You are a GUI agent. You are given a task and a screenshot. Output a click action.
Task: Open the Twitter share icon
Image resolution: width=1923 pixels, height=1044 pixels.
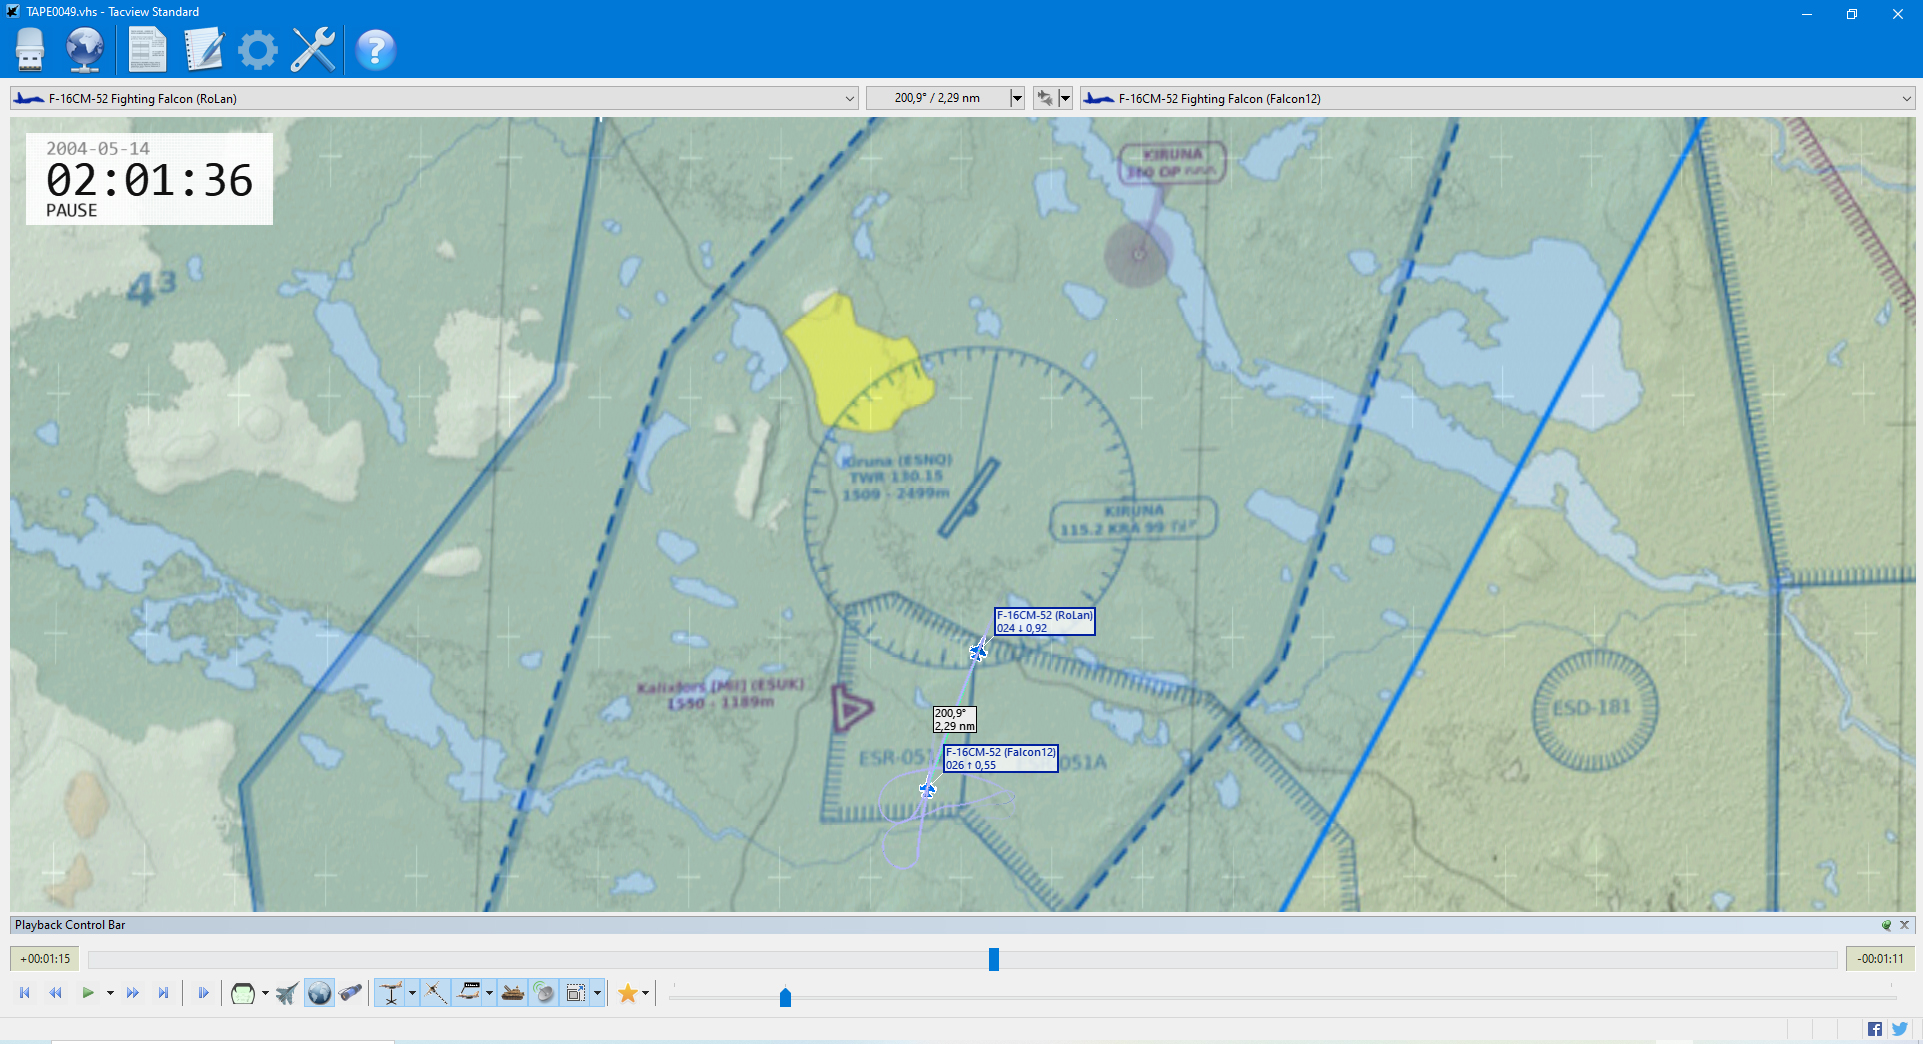1901,1029
